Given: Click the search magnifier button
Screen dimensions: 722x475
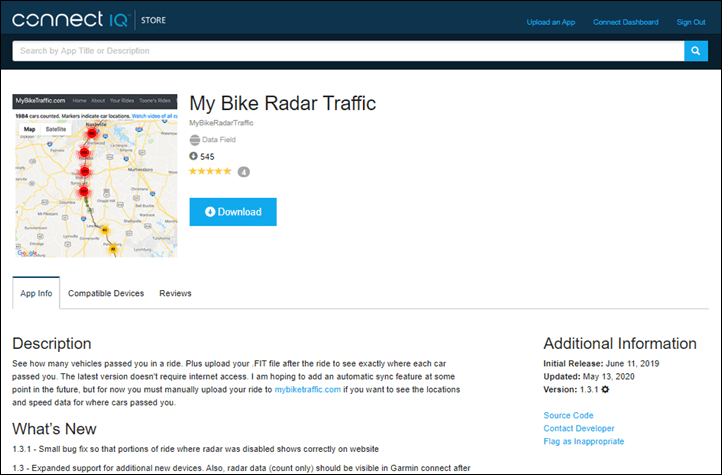Looking at the screenshot, I should pos(696,51).
